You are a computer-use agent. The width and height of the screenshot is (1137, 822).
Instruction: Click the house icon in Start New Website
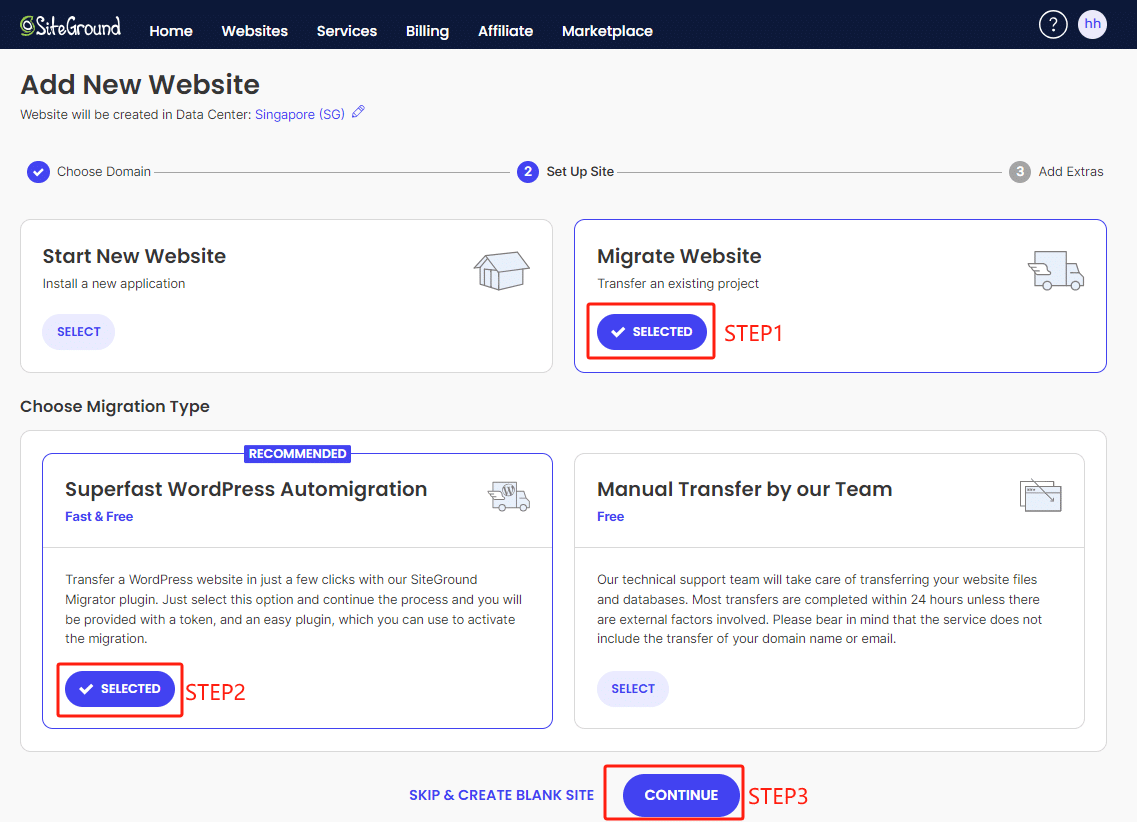pyautogui.click(x=502, y=271)
